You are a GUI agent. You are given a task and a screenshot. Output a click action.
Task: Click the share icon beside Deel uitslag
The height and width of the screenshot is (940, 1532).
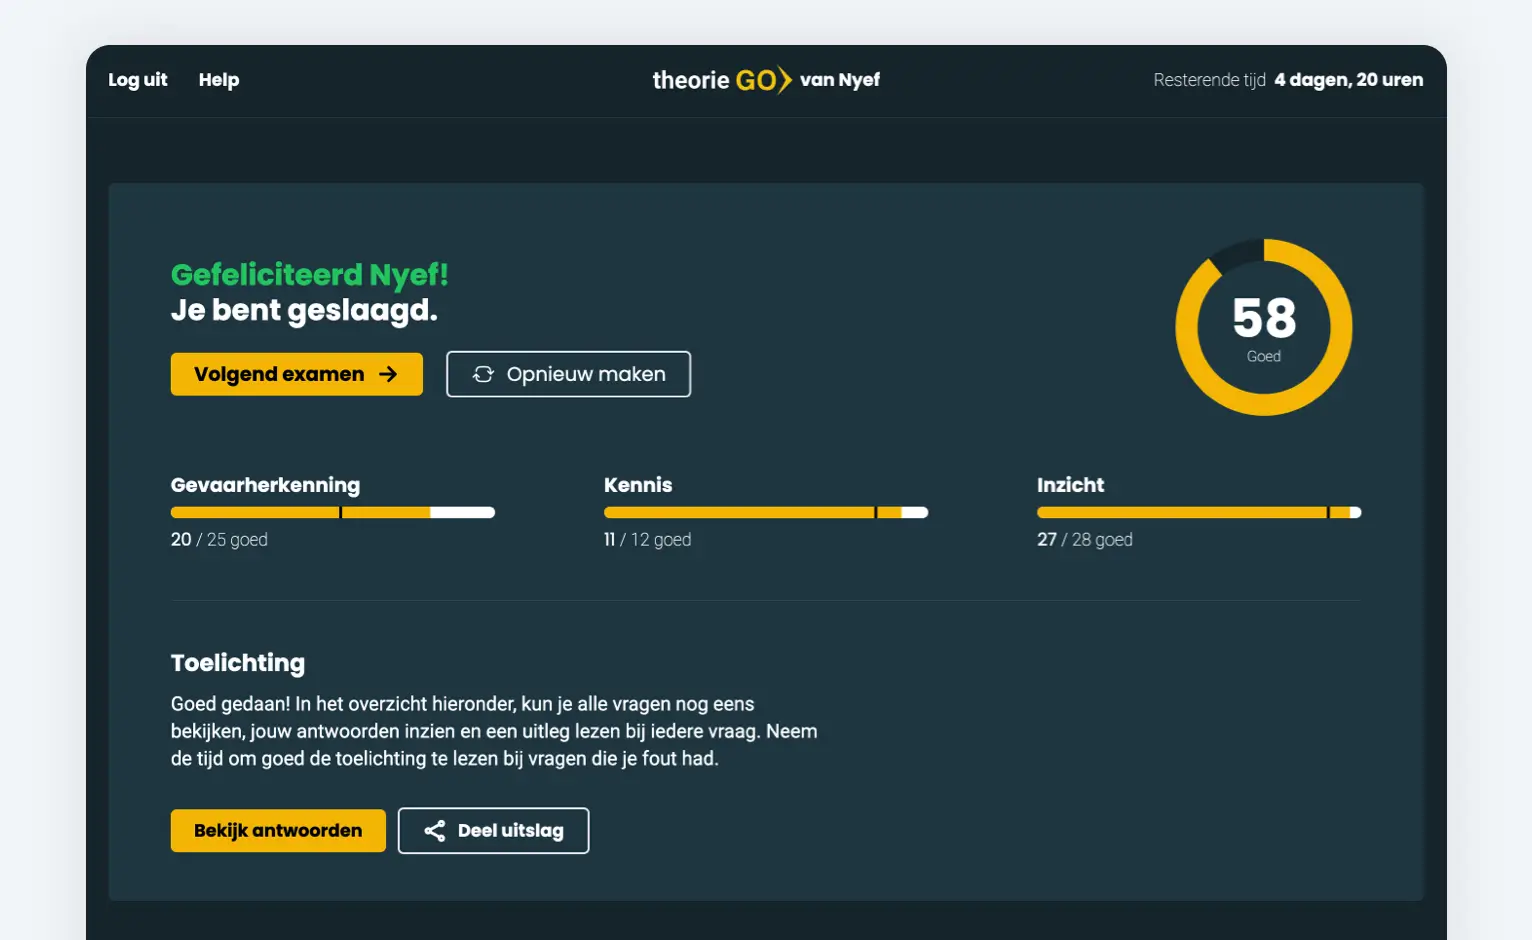tap(434, 831)
